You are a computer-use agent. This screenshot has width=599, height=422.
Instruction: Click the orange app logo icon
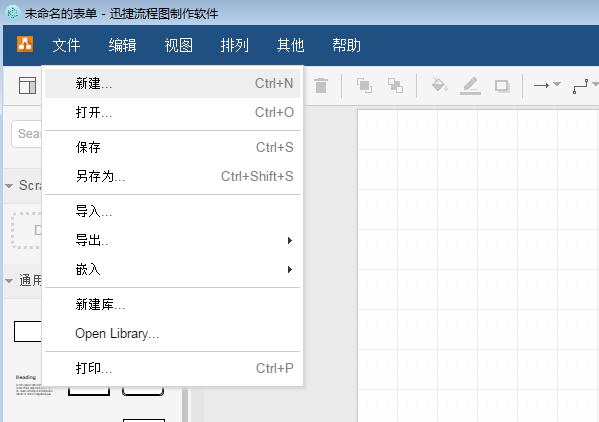[25, 44]
